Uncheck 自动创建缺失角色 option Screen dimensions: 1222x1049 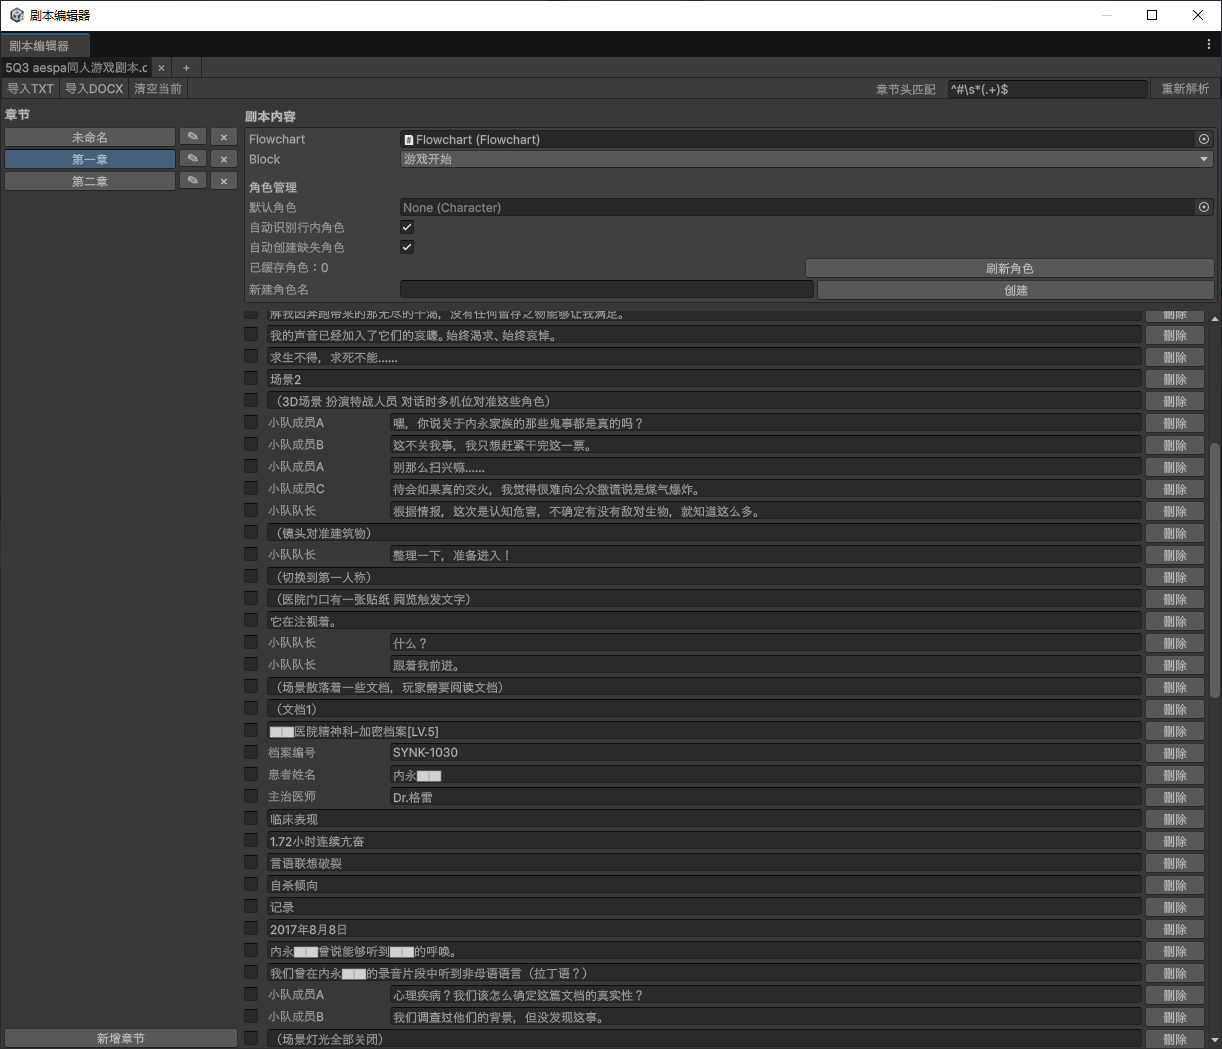point(407,247)
